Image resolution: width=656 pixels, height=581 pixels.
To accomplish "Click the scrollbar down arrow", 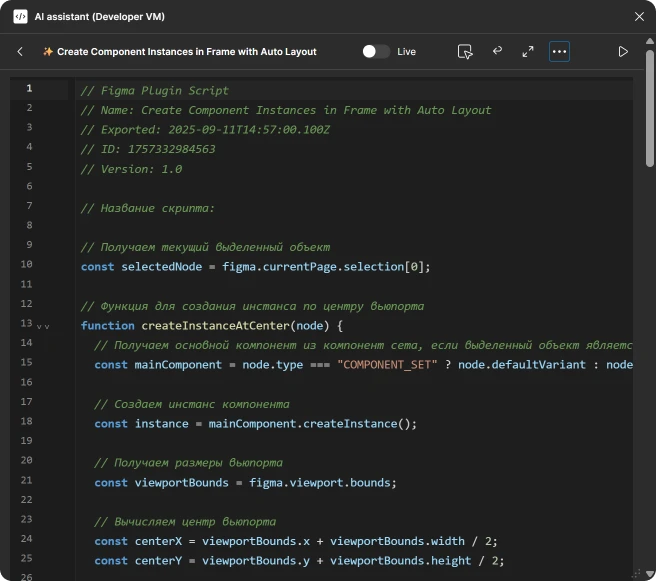I will point(649,573).
